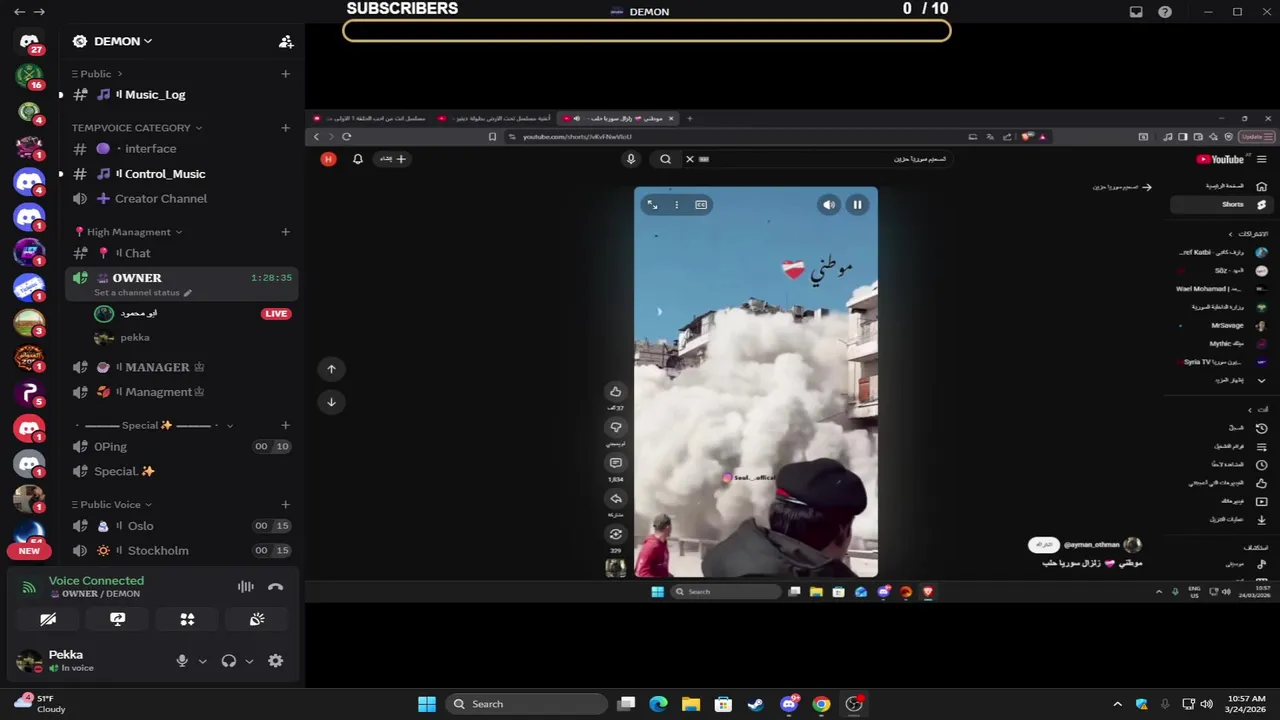Add a channel to Special category
Image resolution: width=1280 pixels, height=720 pixels.
coord(285,425)
